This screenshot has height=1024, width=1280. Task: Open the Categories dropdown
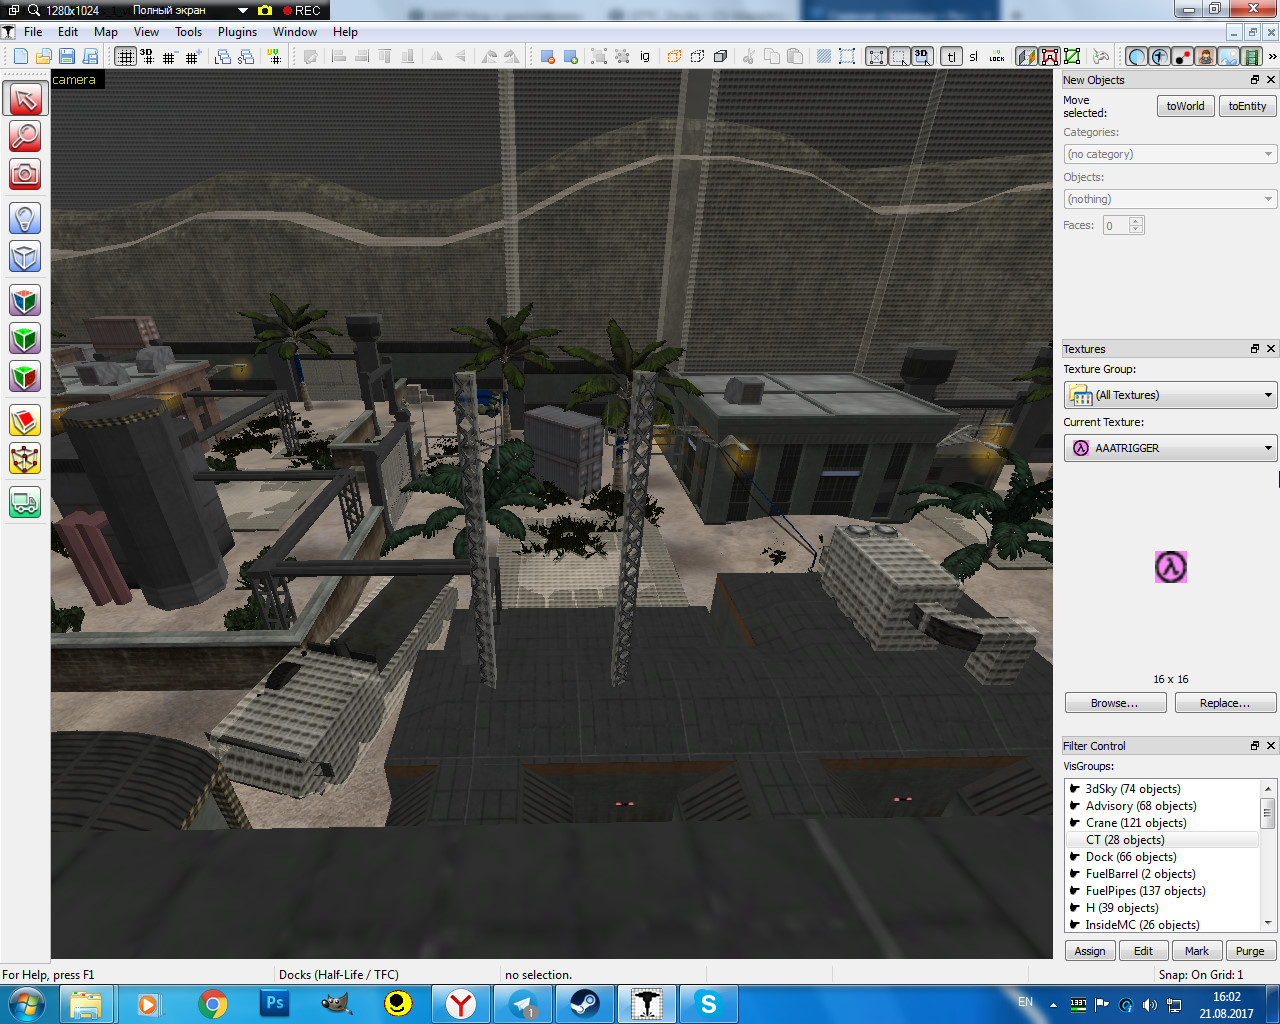(1170, 154)
